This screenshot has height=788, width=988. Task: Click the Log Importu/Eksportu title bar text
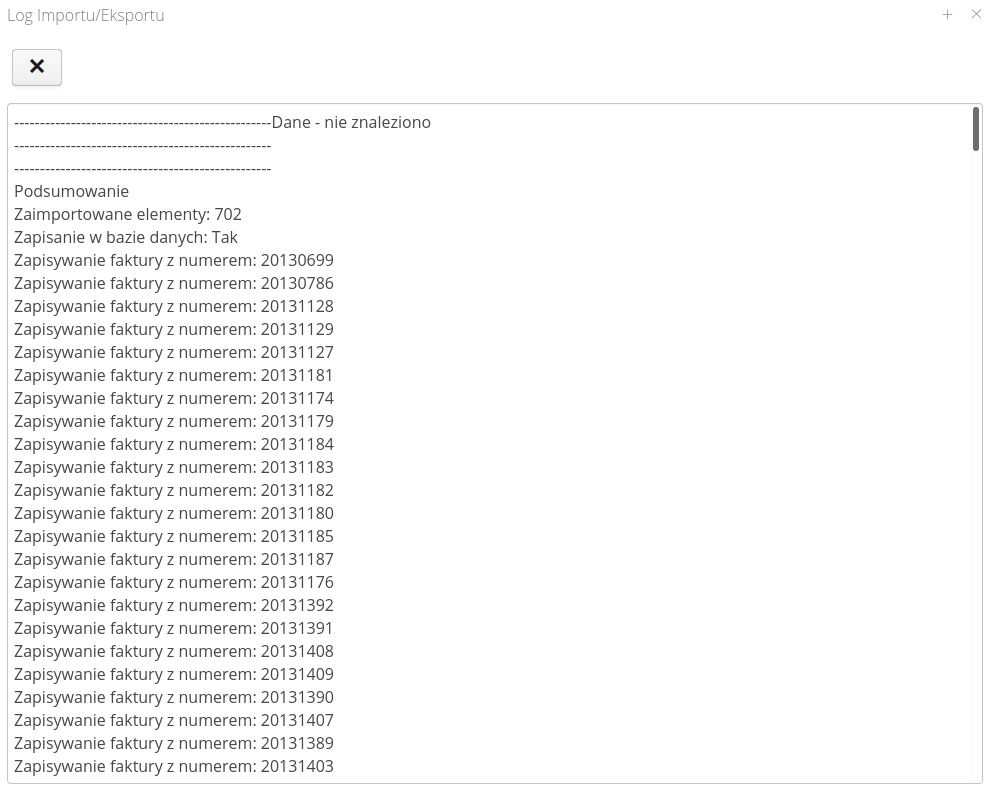[86, 15]
